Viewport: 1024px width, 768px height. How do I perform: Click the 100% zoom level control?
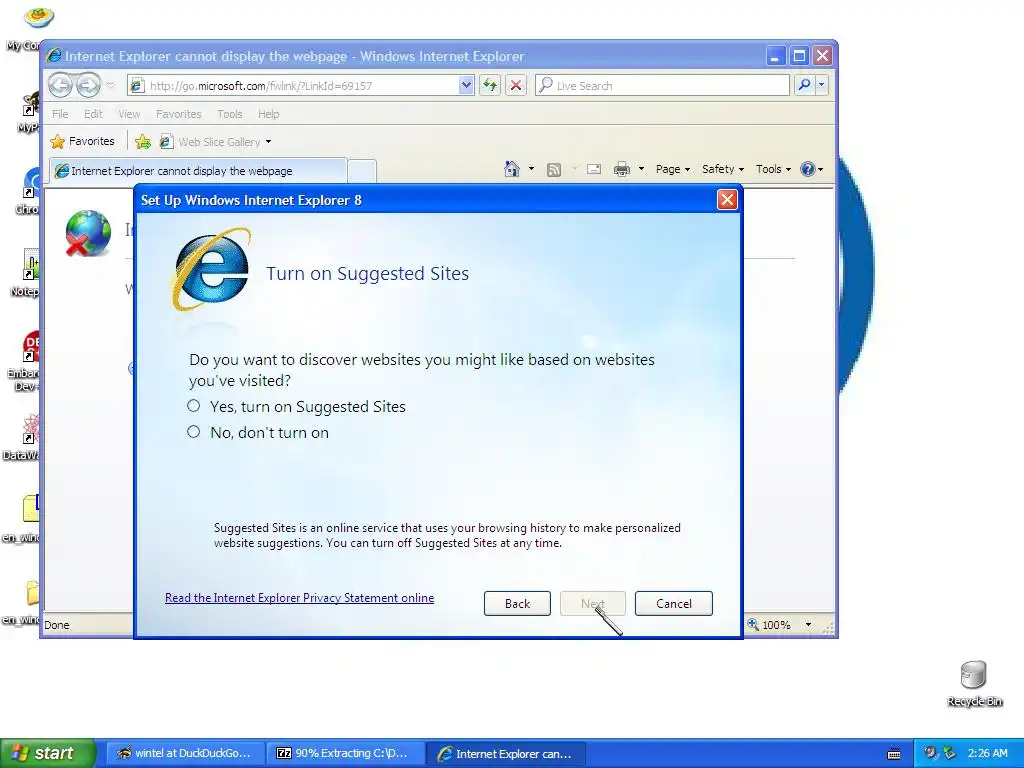769,625
